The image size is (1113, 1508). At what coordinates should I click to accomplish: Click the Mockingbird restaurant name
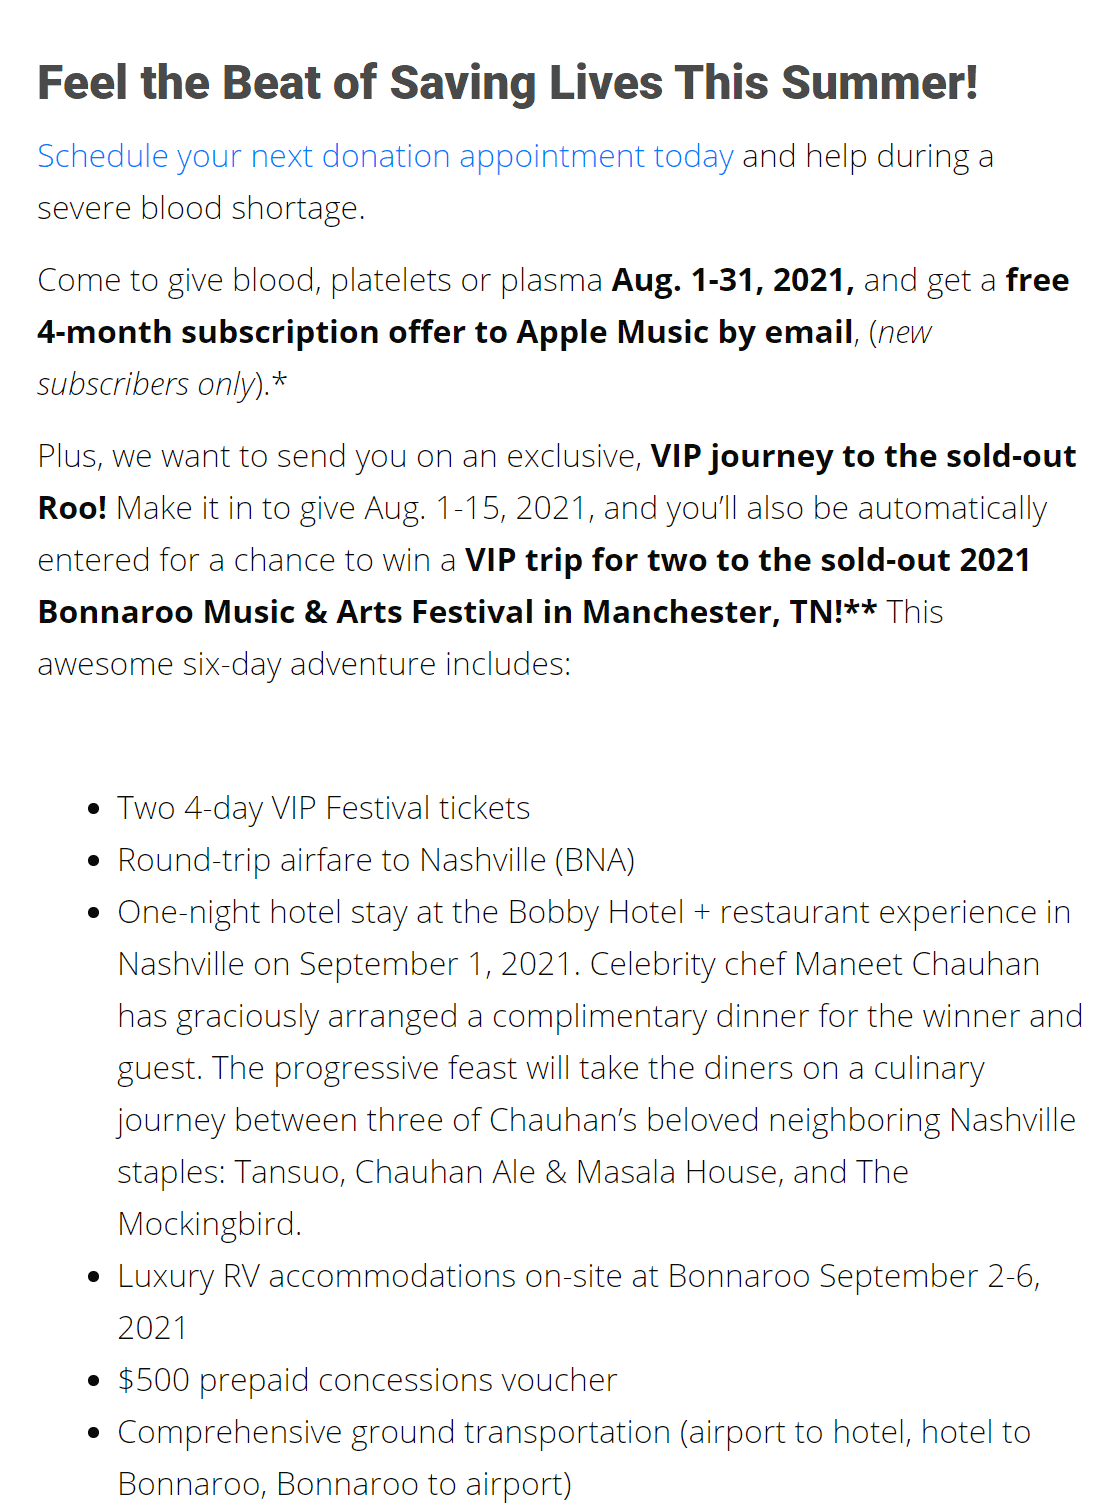(209, 1224)
